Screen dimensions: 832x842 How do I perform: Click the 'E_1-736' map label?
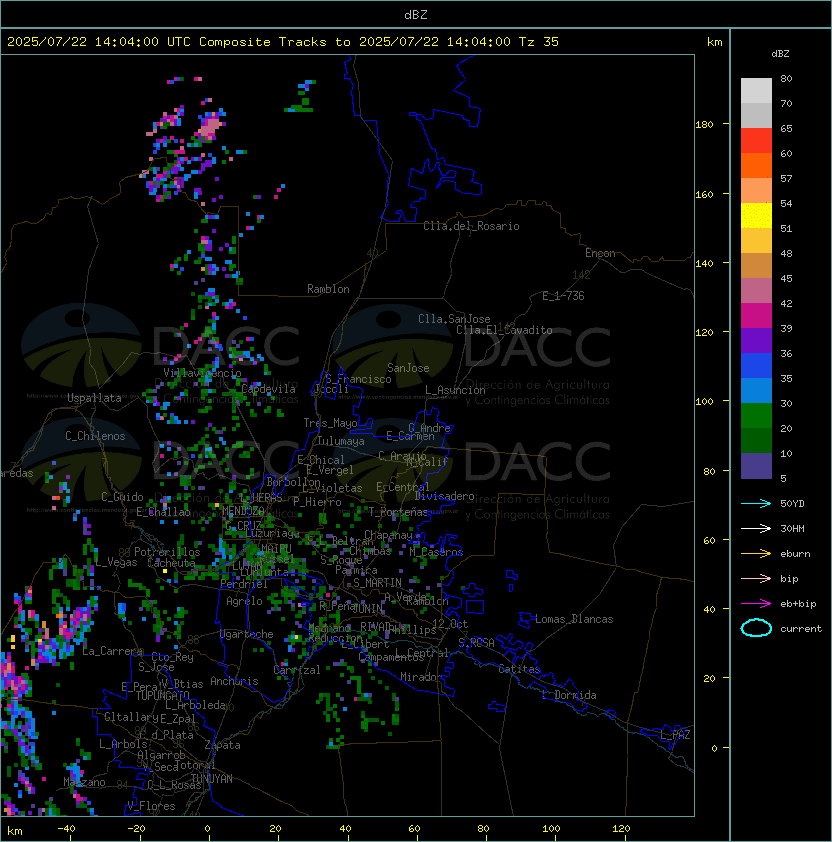563,296
